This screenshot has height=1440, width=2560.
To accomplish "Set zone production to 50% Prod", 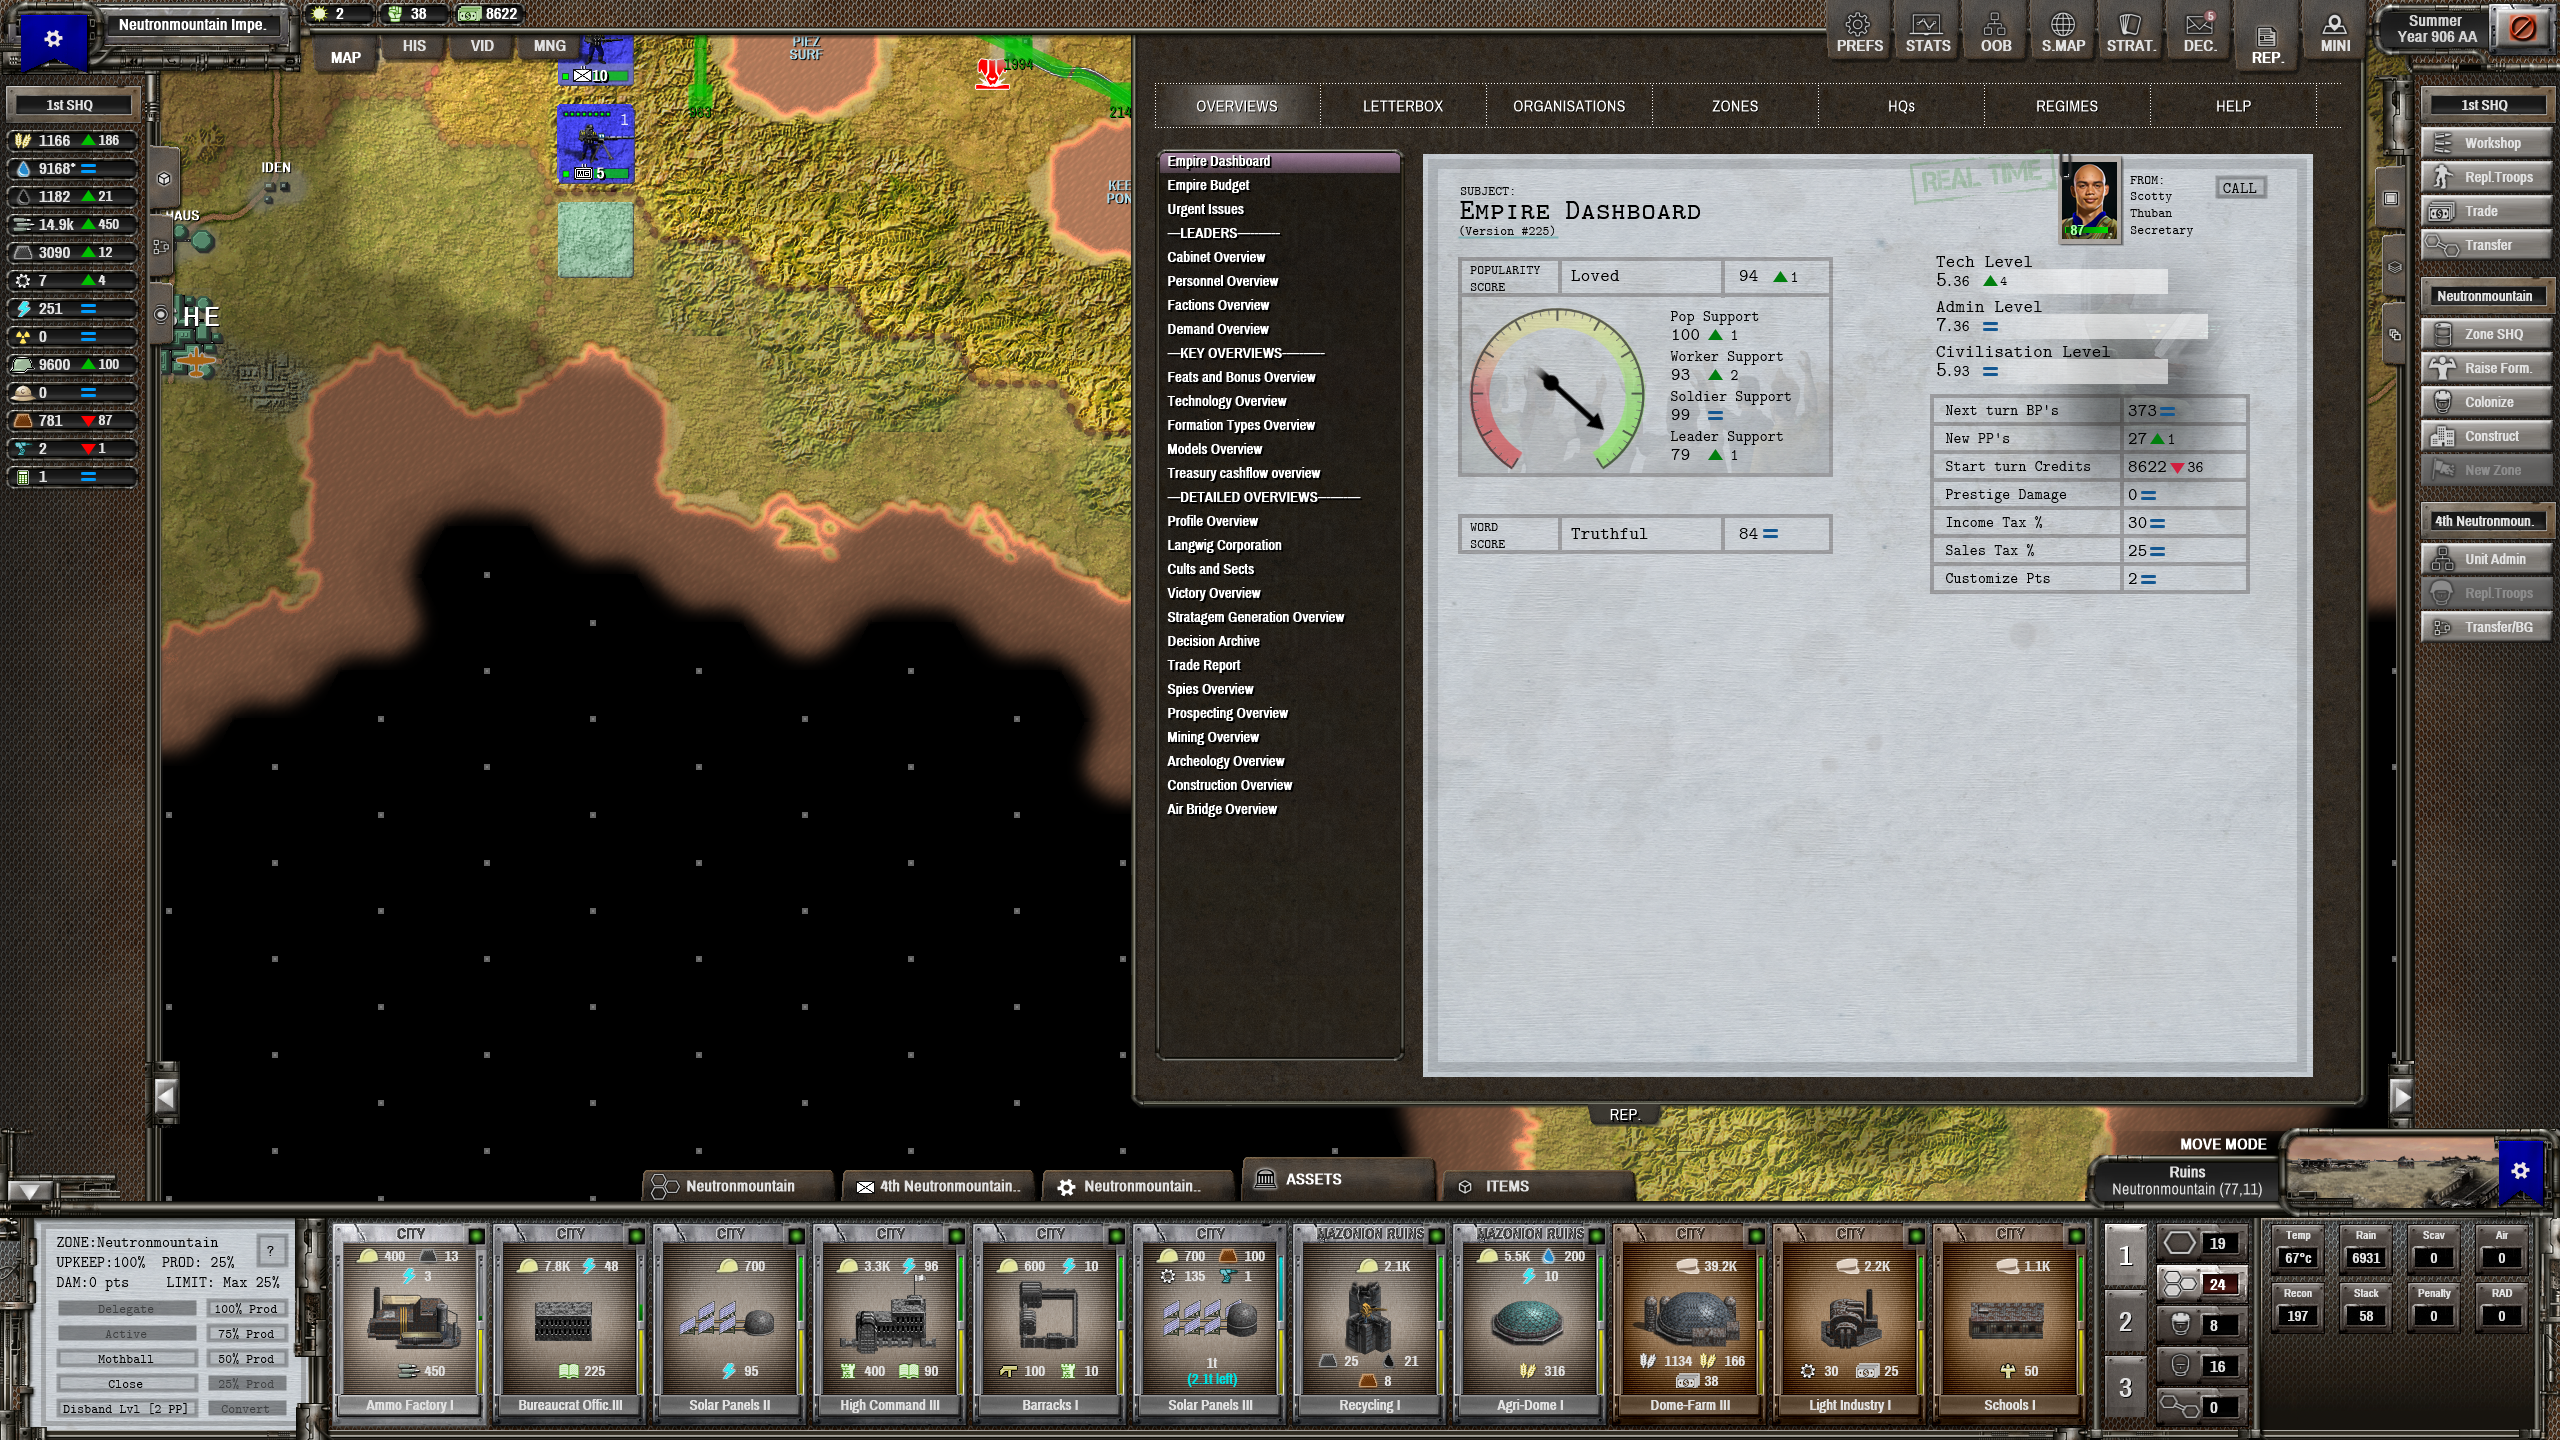I will [x=246, y=1359].
